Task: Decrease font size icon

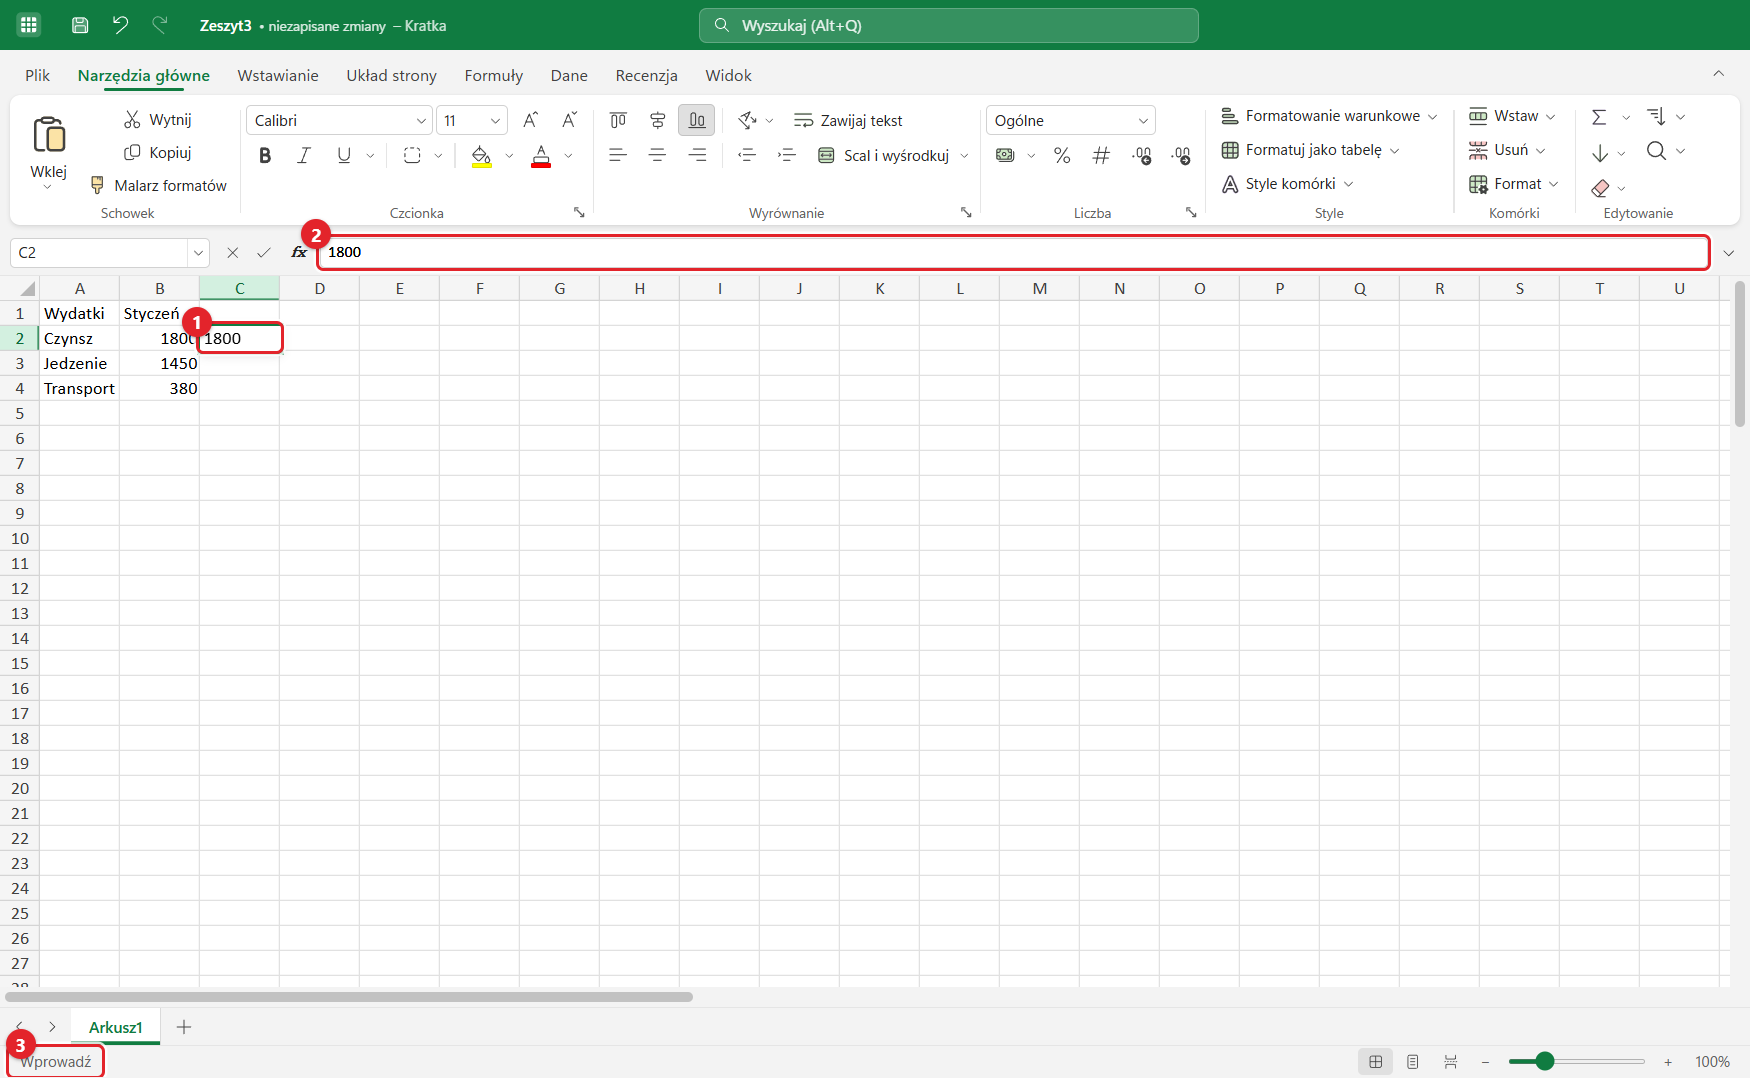Action: pyautogui.click(x=569, y=120)
